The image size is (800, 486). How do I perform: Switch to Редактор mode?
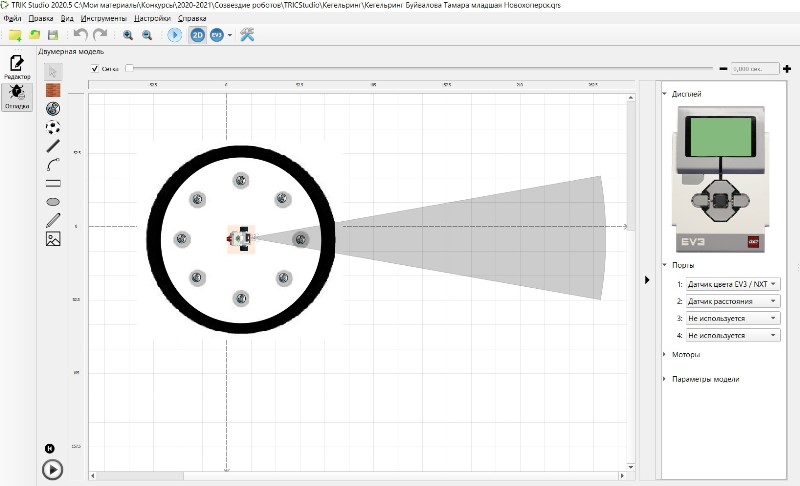(17, 67)
